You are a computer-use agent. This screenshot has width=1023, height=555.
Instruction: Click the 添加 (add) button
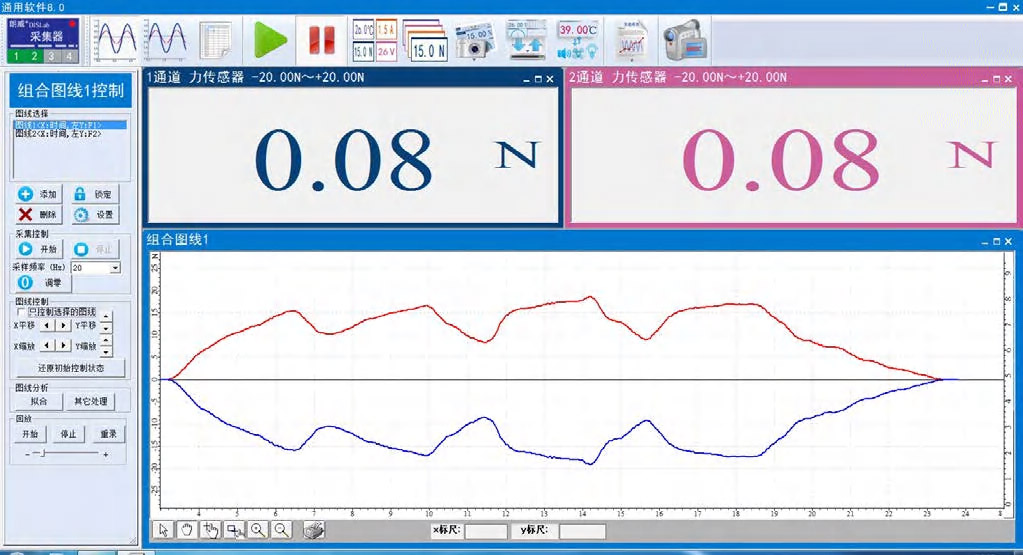[38, 194]
